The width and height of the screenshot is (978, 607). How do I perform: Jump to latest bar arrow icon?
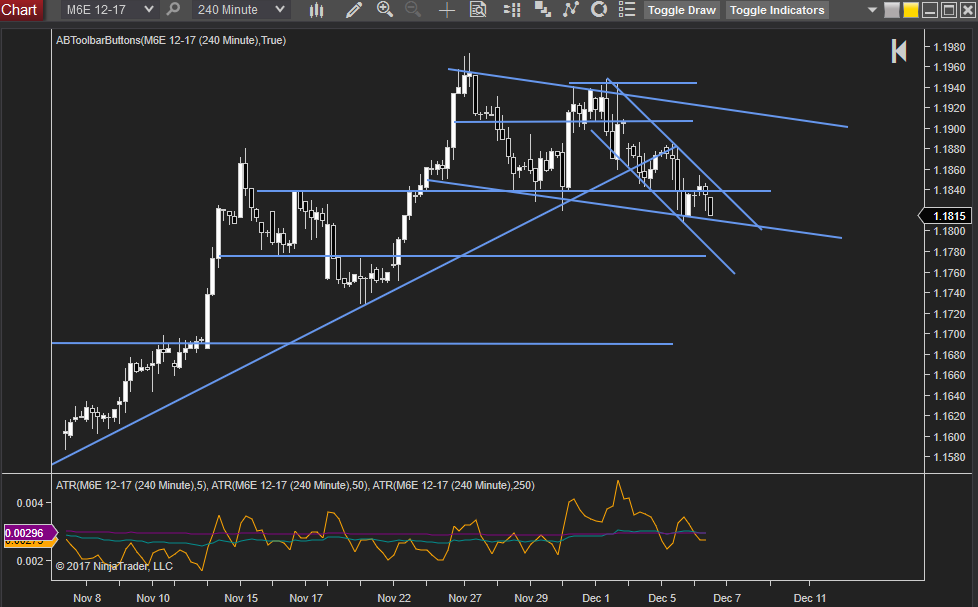[899, 51]
